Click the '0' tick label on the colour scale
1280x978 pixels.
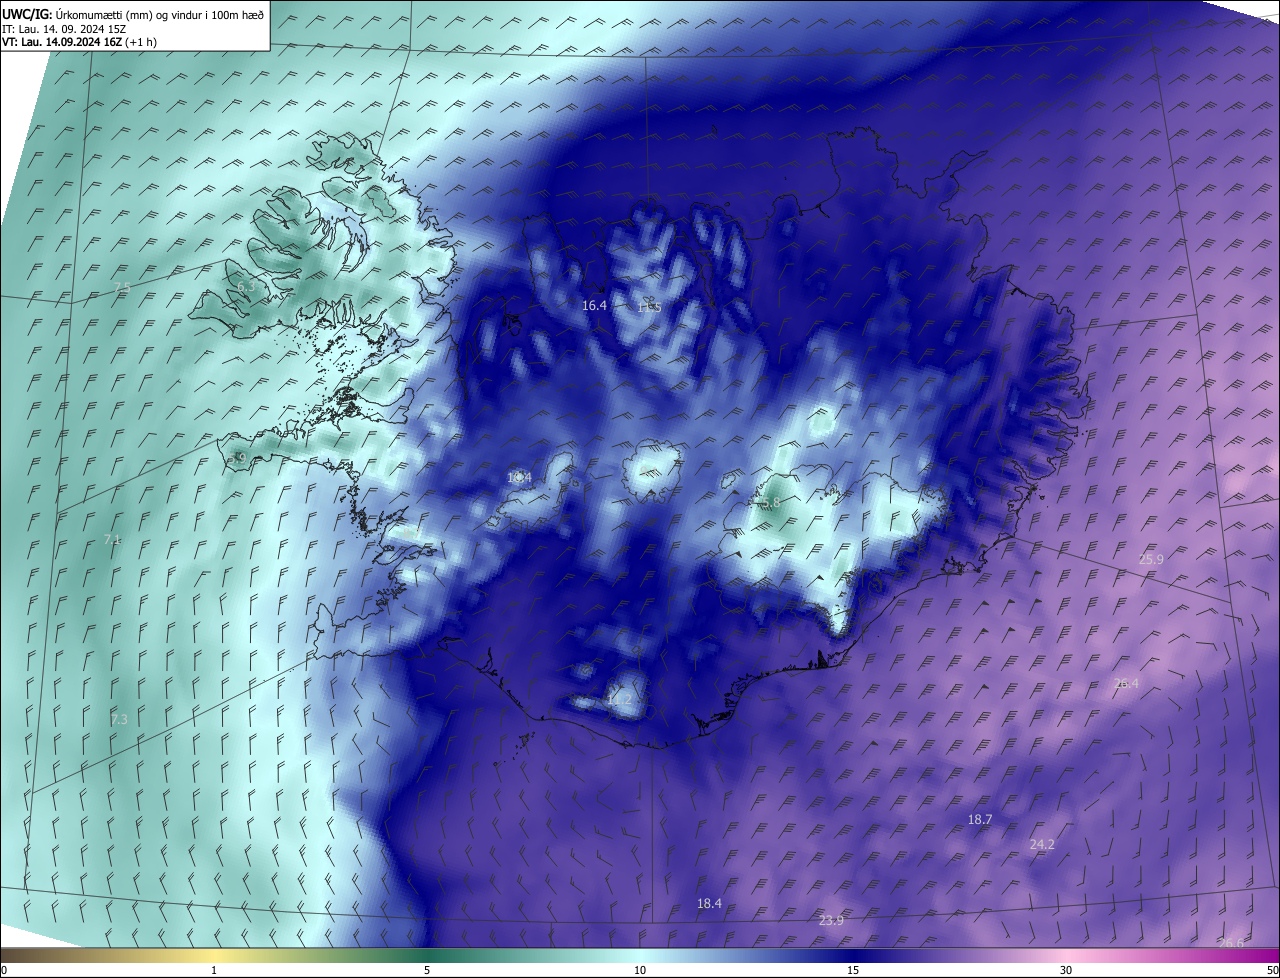[4, 970]
